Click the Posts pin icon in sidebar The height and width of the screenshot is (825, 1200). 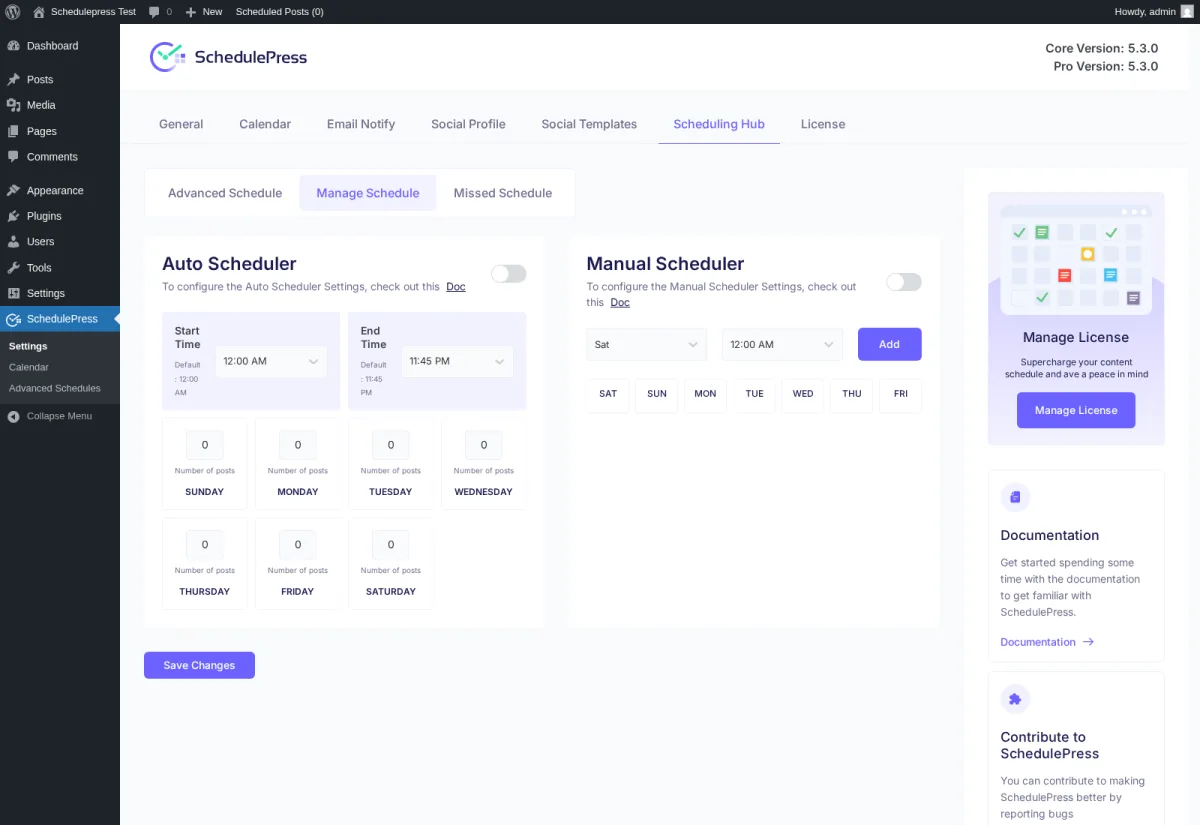coord(13,80)
